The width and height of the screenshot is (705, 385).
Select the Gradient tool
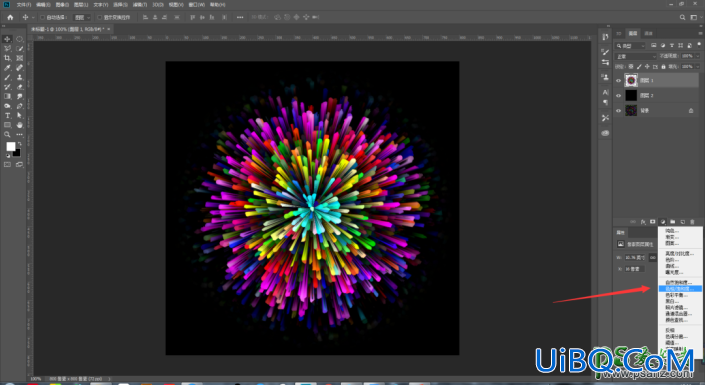[x=7, y=96]
